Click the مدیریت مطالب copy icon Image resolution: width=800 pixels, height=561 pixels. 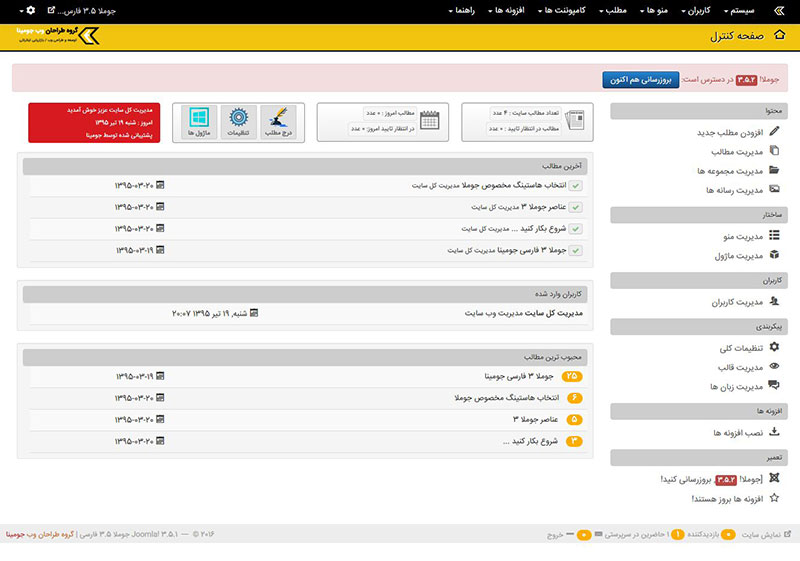(x=774, y=150)
